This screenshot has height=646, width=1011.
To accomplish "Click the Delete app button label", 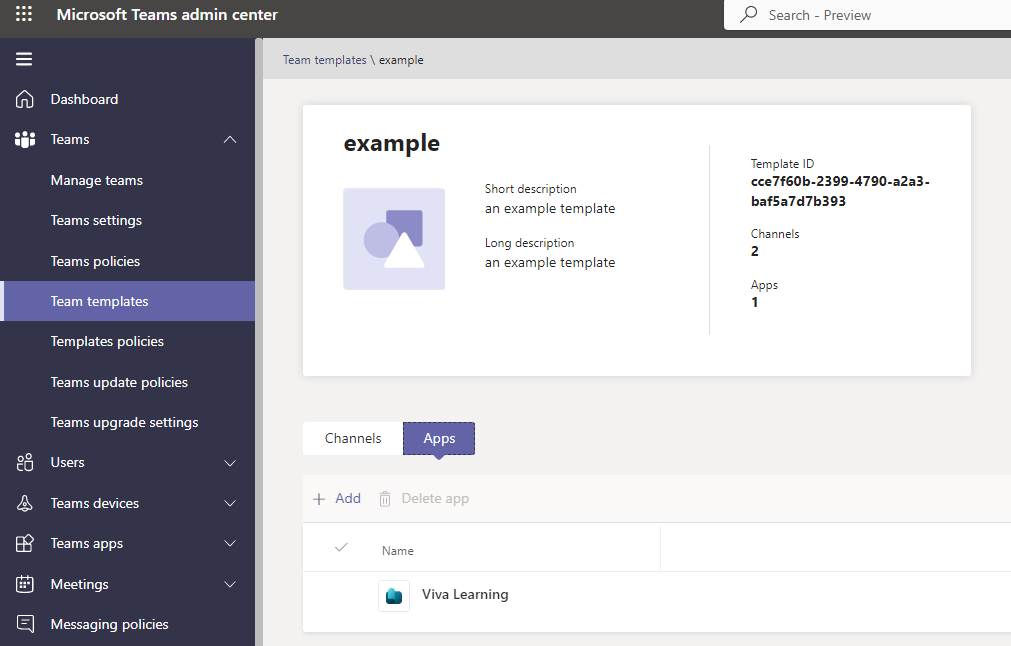I will 435,498.
